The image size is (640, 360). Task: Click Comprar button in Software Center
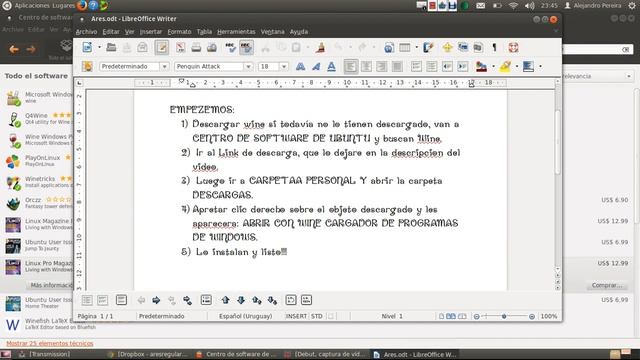[x=607, y=285]
